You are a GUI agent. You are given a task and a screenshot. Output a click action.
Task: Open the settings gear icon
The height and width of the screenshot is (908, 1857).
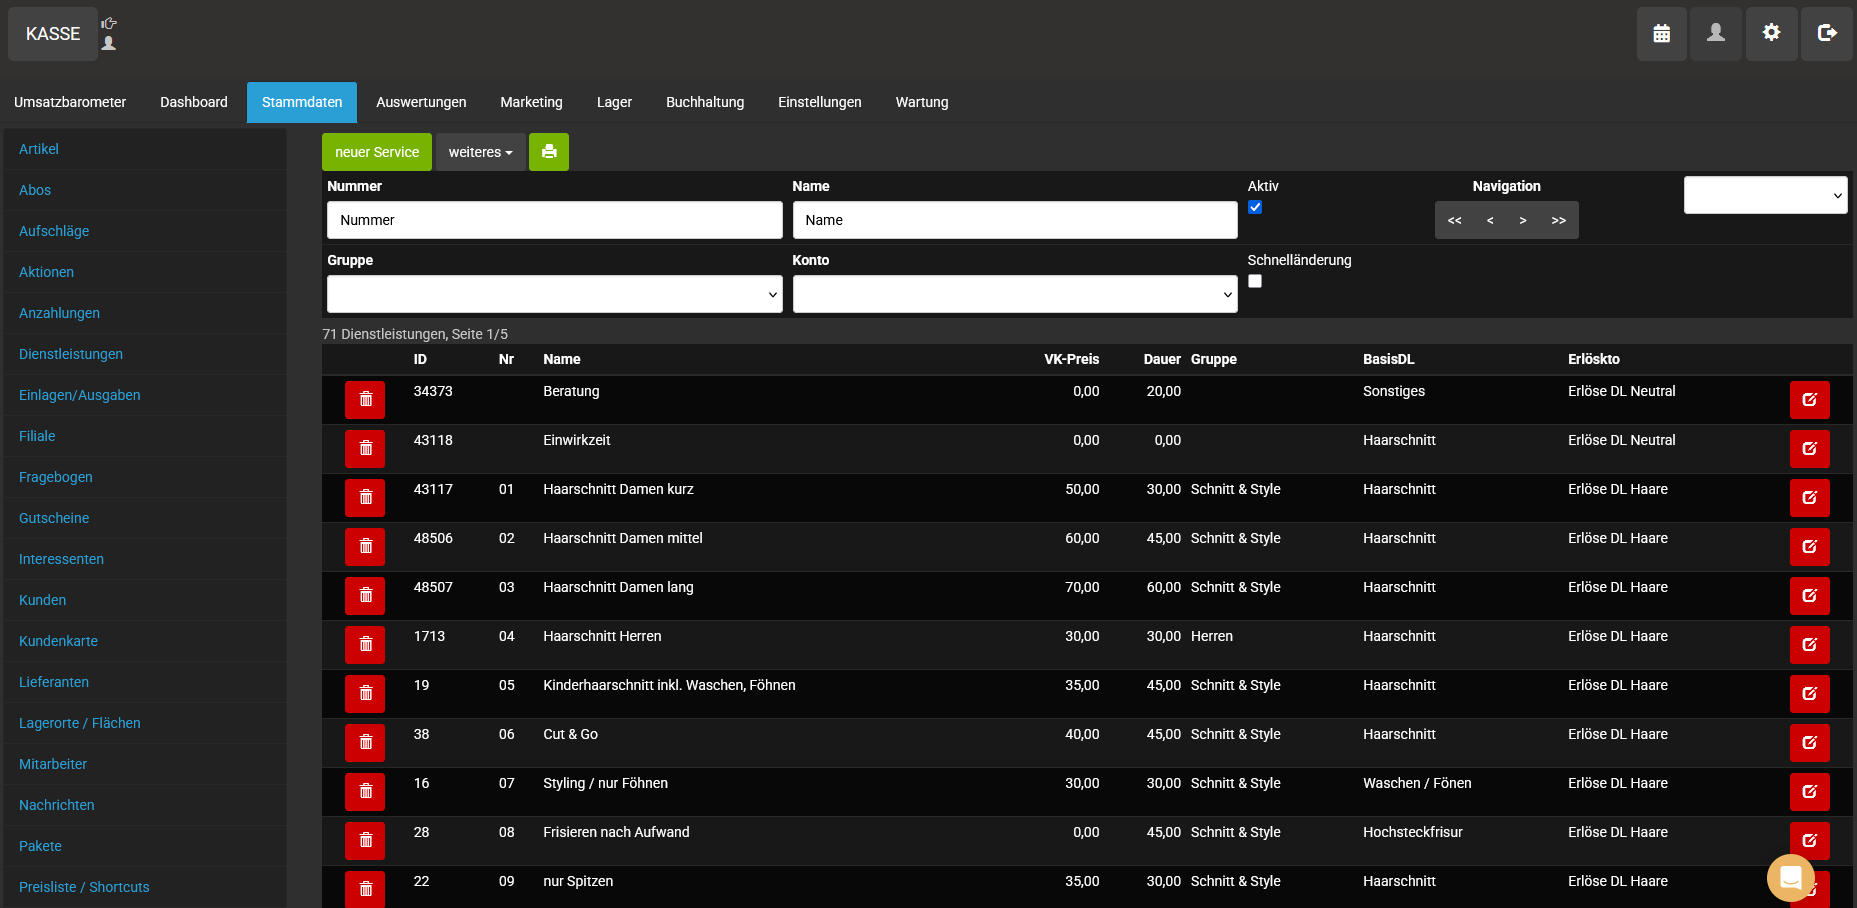[1771, 34]
